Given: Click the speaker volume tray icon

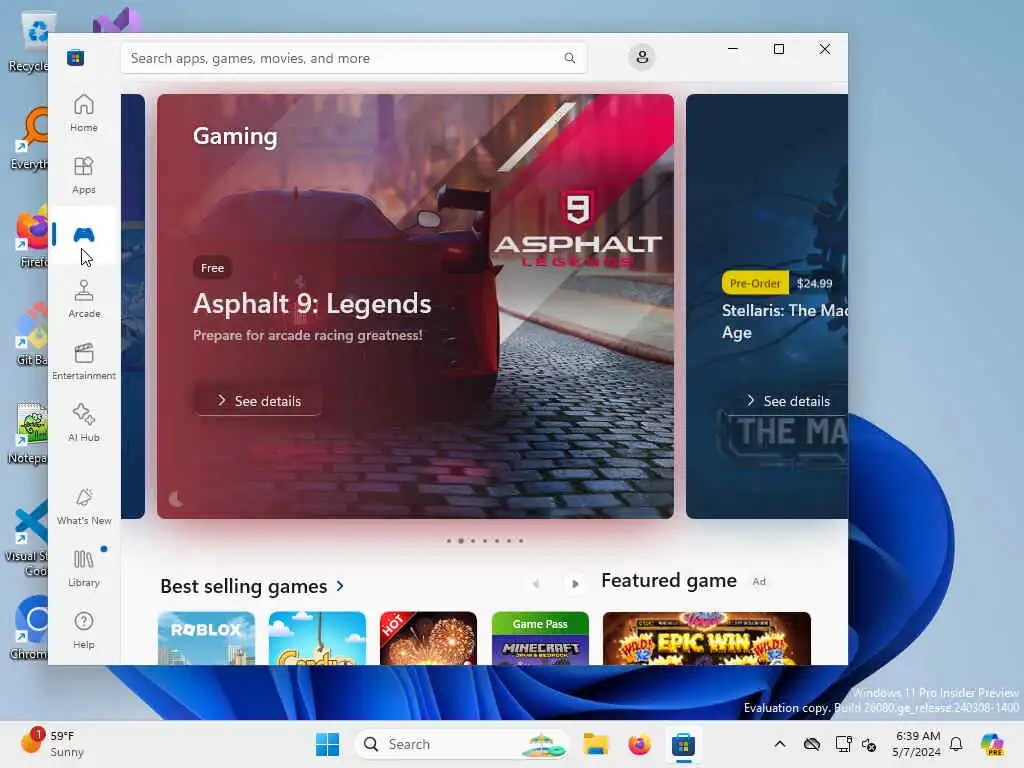Looking at the screenshot, I should (x=869, y=744).
